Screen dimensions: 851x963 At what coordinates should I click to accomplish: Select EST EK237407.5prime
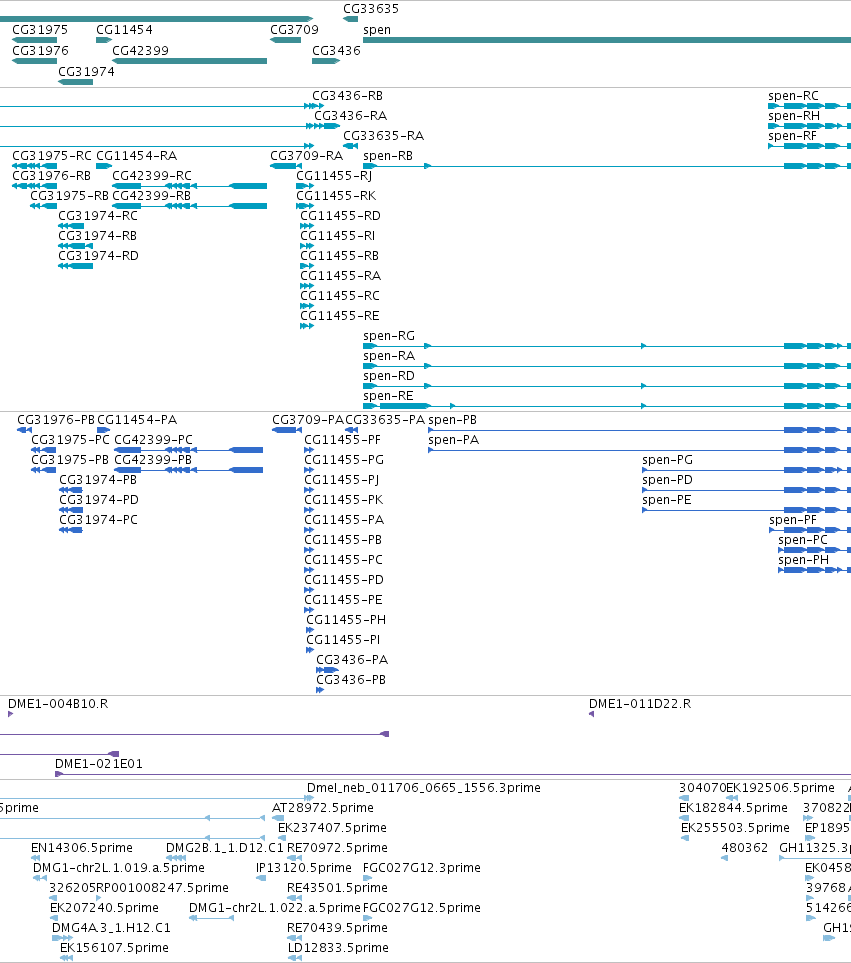[332, 828]
